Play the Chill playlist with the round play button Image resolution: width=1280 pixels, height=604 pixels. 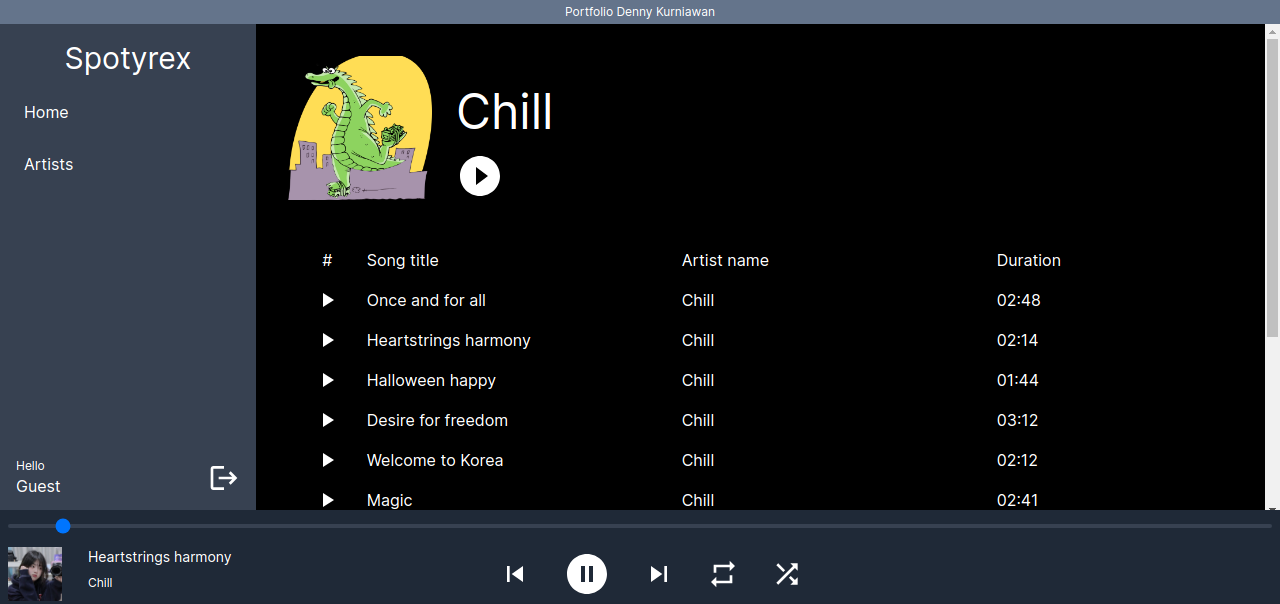pos(480,176)
